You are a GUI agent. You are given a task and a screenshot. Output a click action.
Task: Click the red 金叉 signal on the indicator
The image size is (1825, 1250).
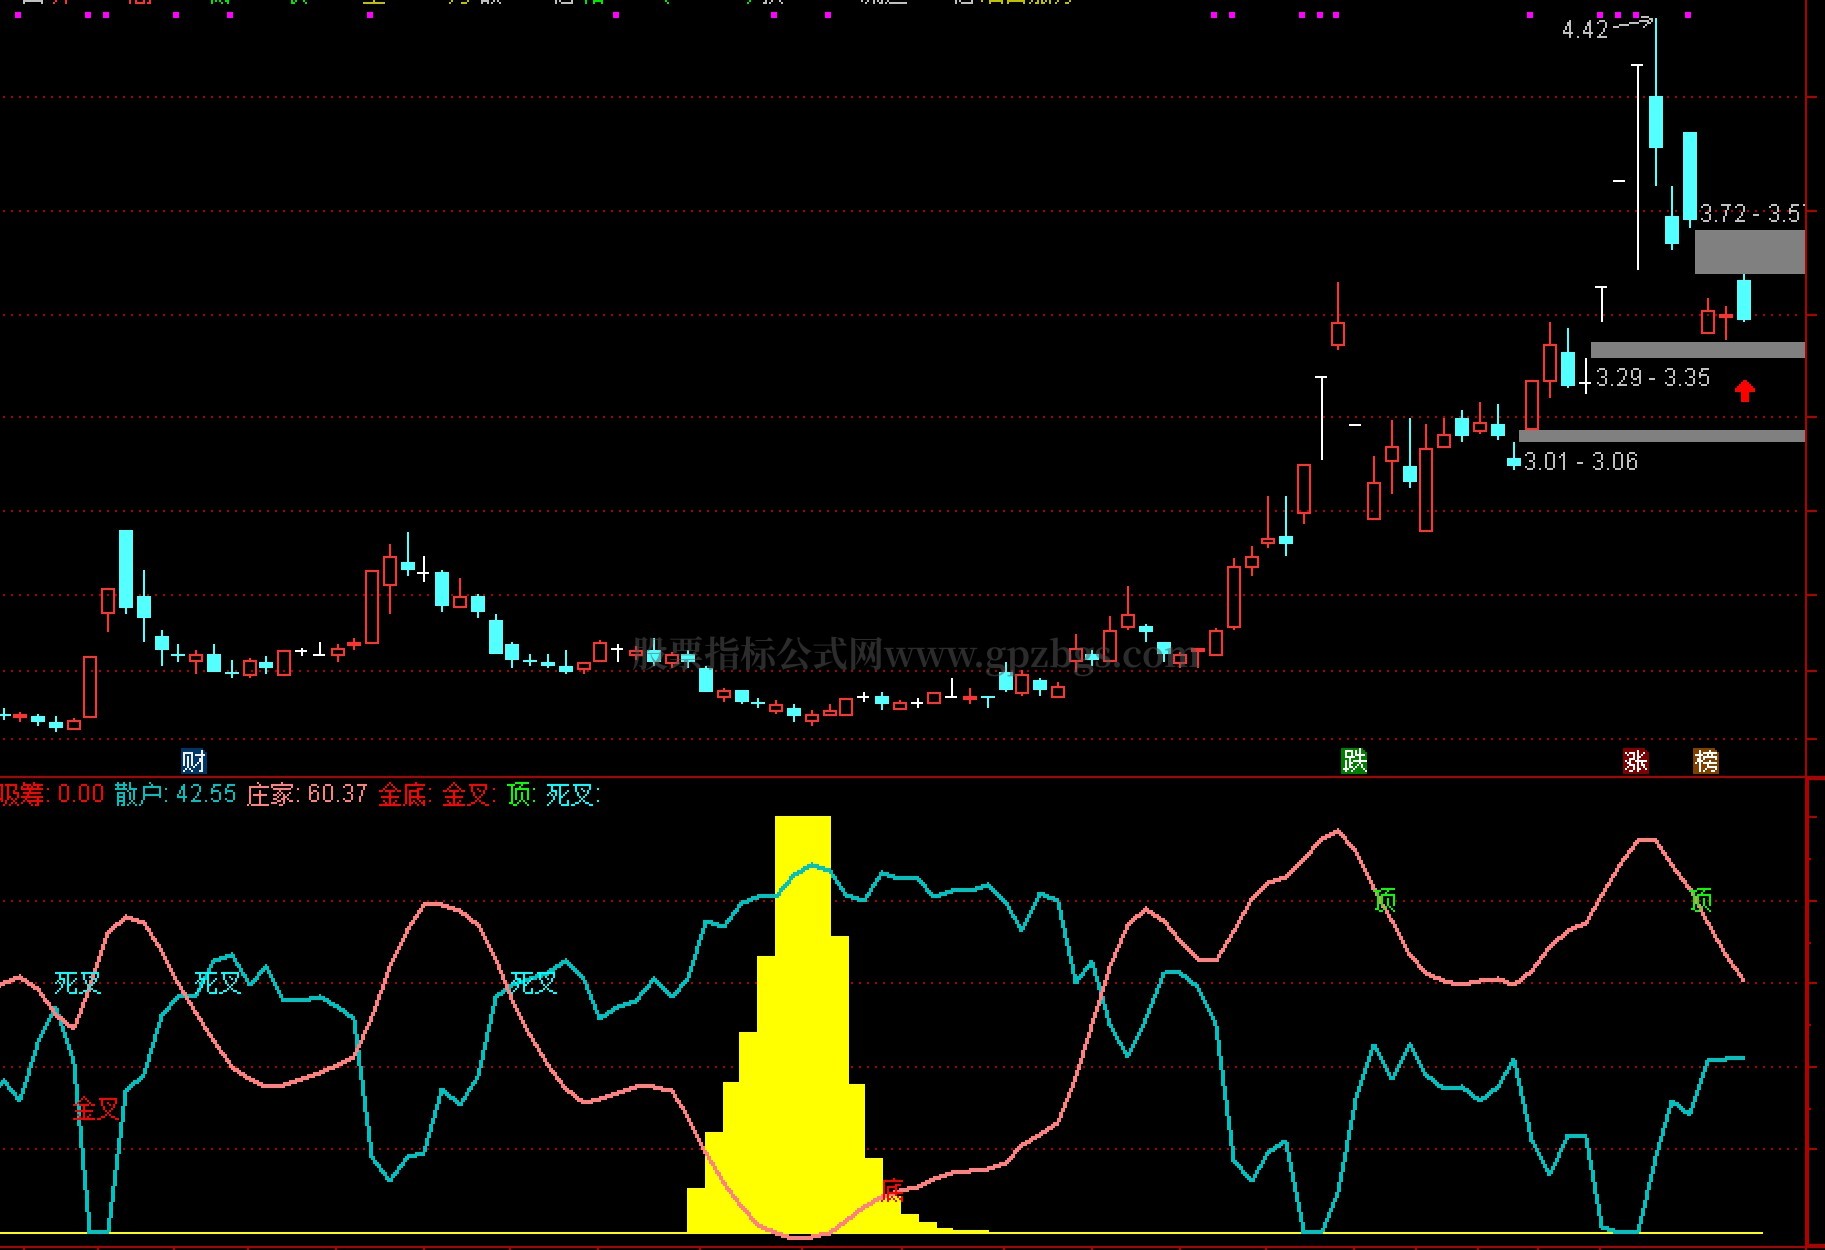click(96, 1108)
